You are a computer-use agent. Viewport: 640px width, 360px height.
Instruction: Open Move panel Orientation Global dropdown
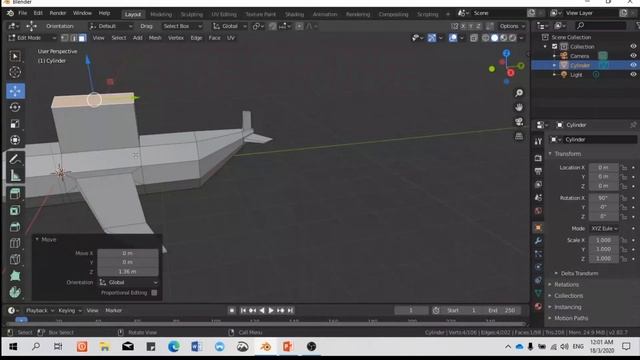pyautogui.click(x=128, y=282)
